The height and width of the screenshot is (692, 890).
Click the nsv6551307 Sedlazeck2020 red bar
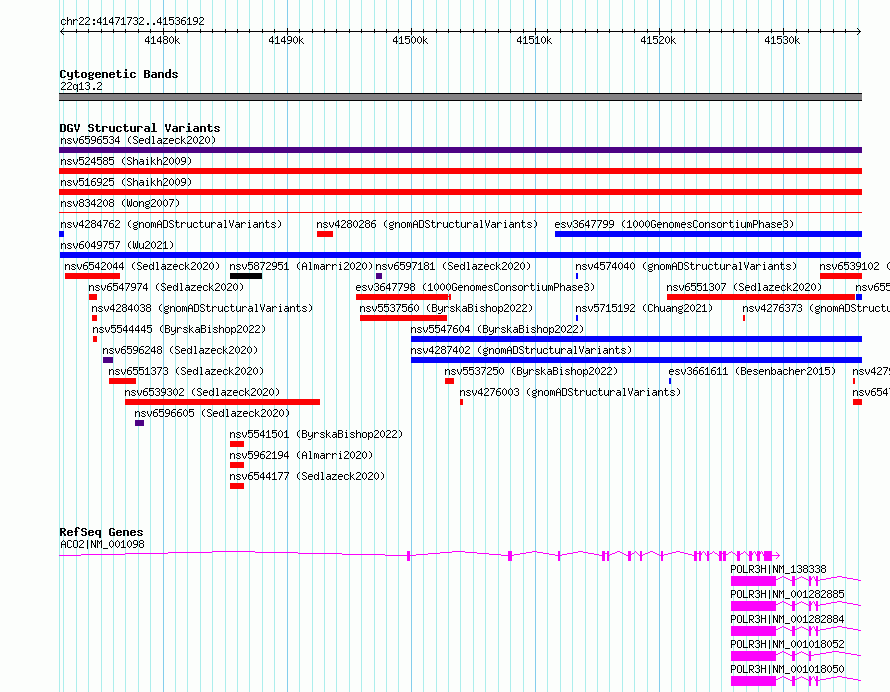(x=761, y=297)
